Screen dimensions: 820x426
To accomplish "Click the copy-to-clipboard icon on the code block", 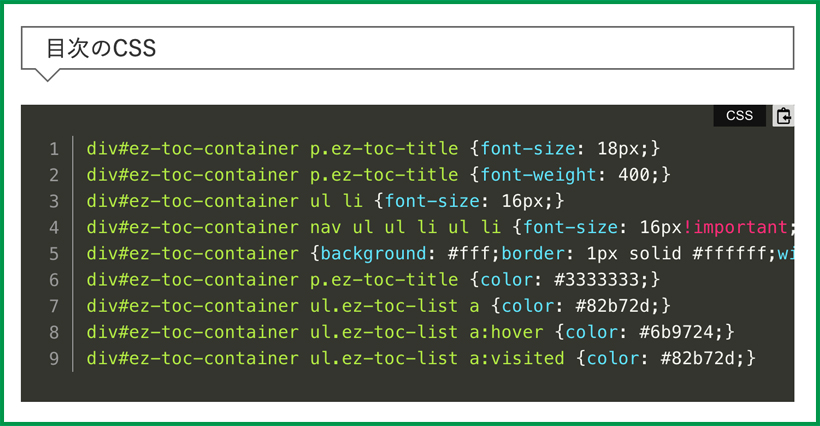I will click(784, 116).
